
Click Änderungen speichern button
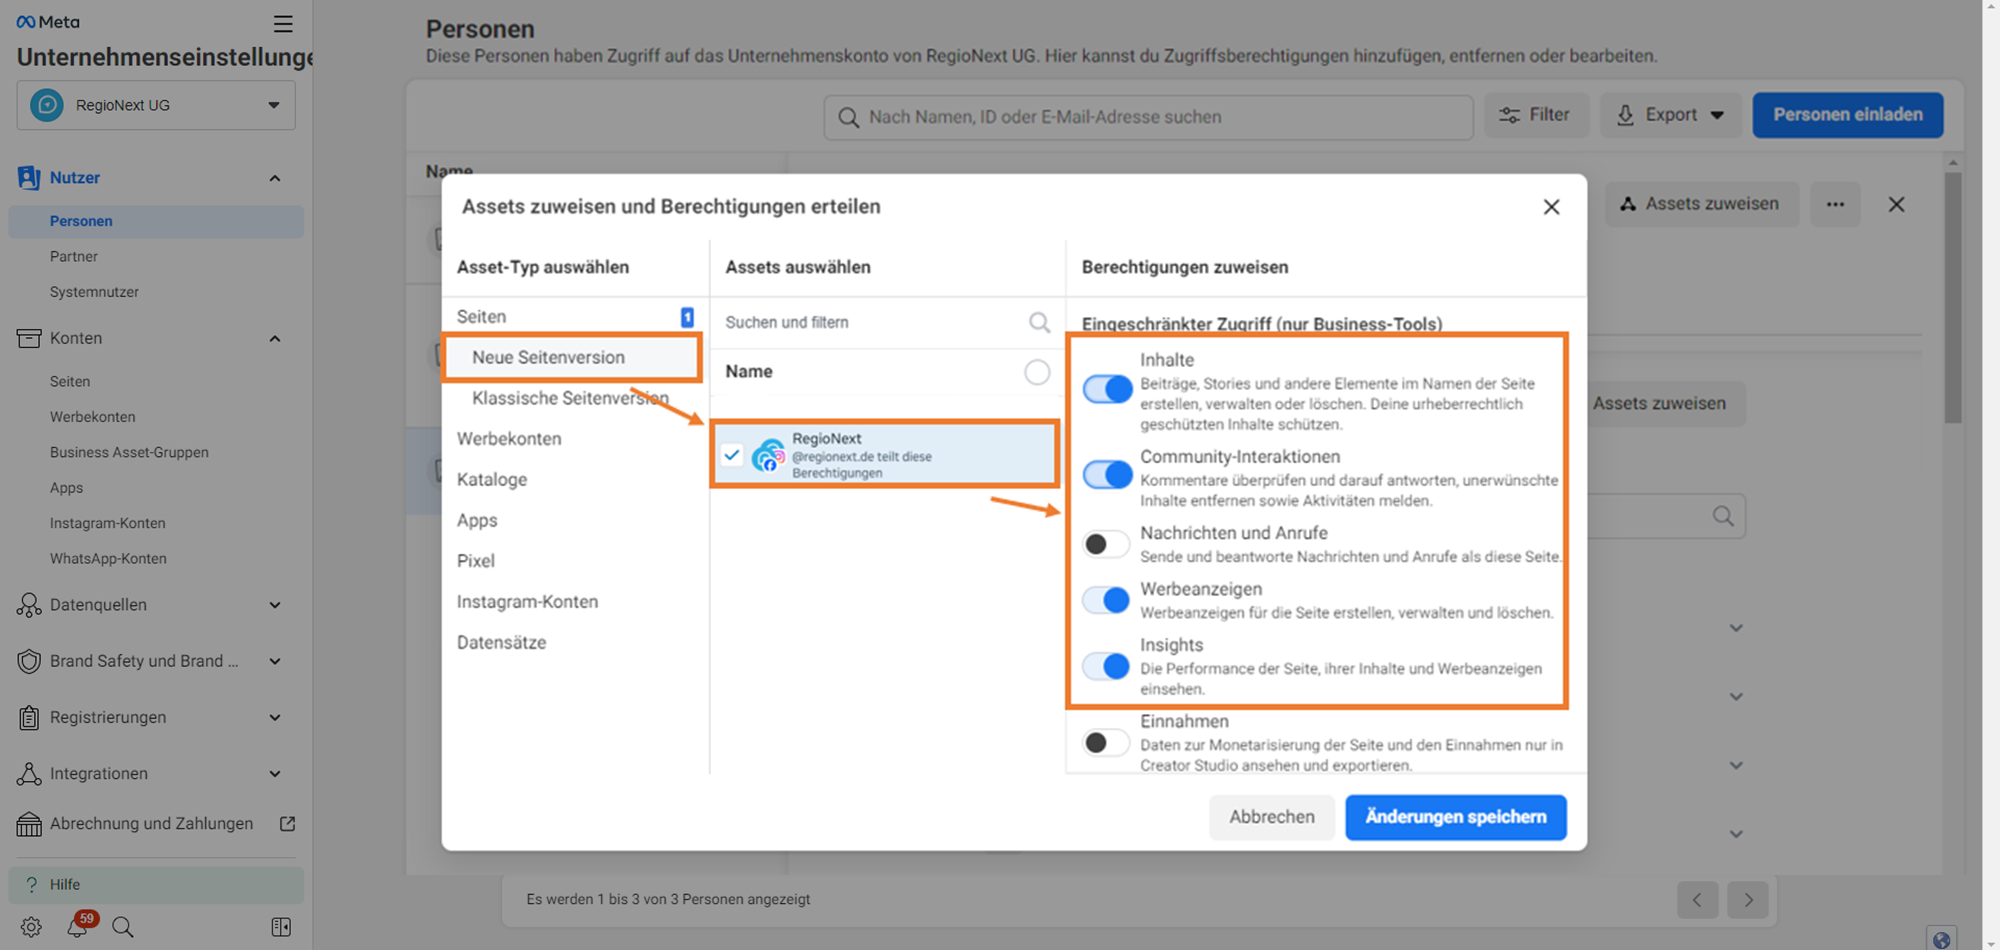[x=1456, y=817]
